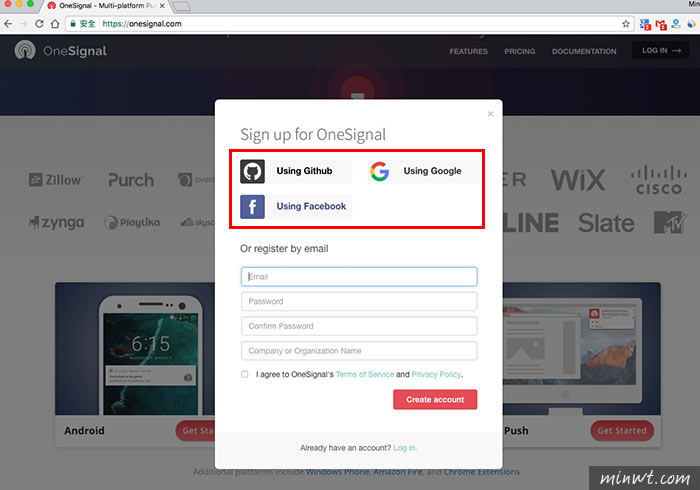Click the Purch logo
700x490 pixels.
pos(131,180)
